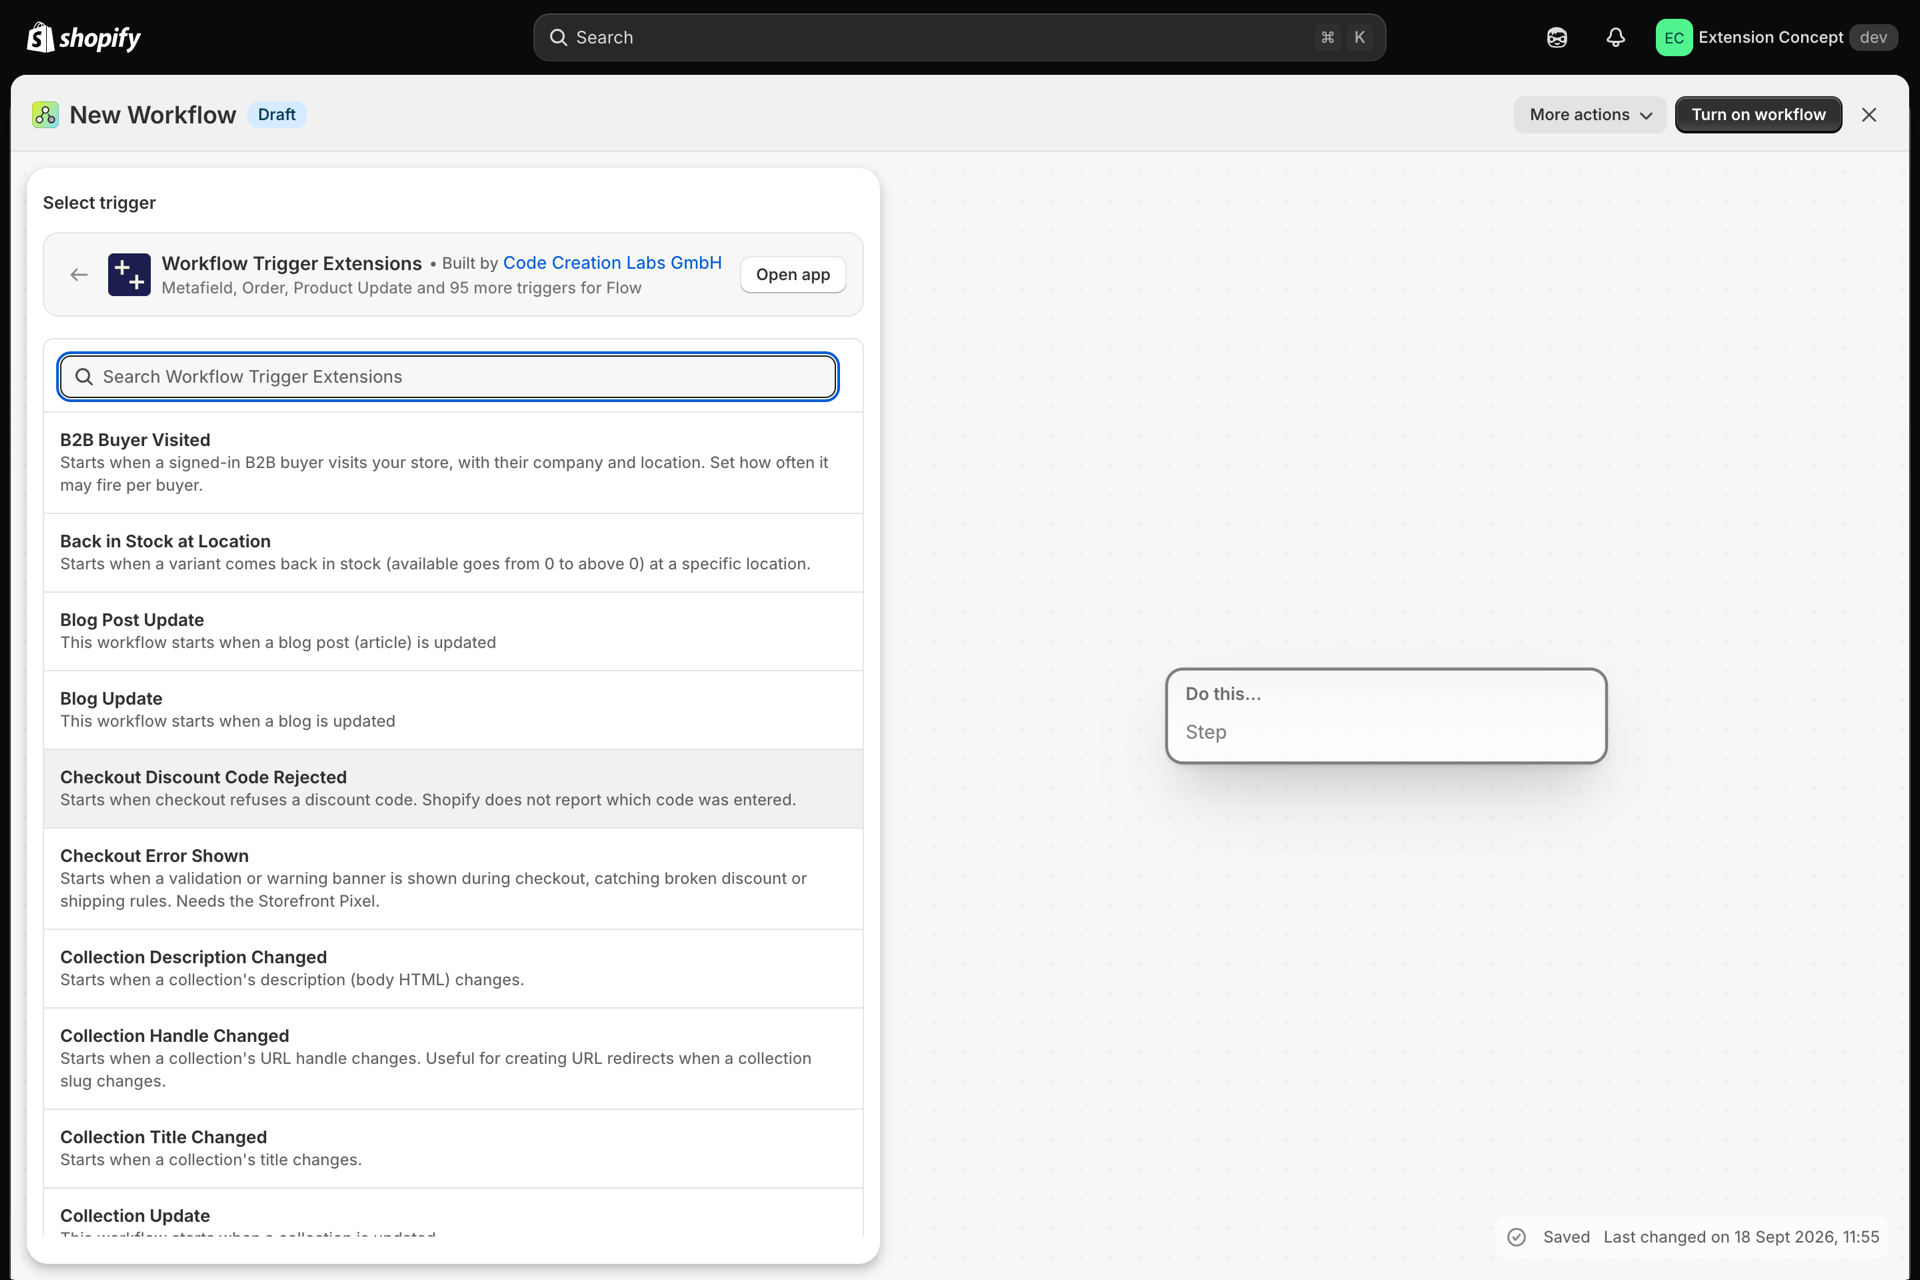Go back with the left arrow
This screenshot has width=1920, height=1280.
(x=79, y=275)
